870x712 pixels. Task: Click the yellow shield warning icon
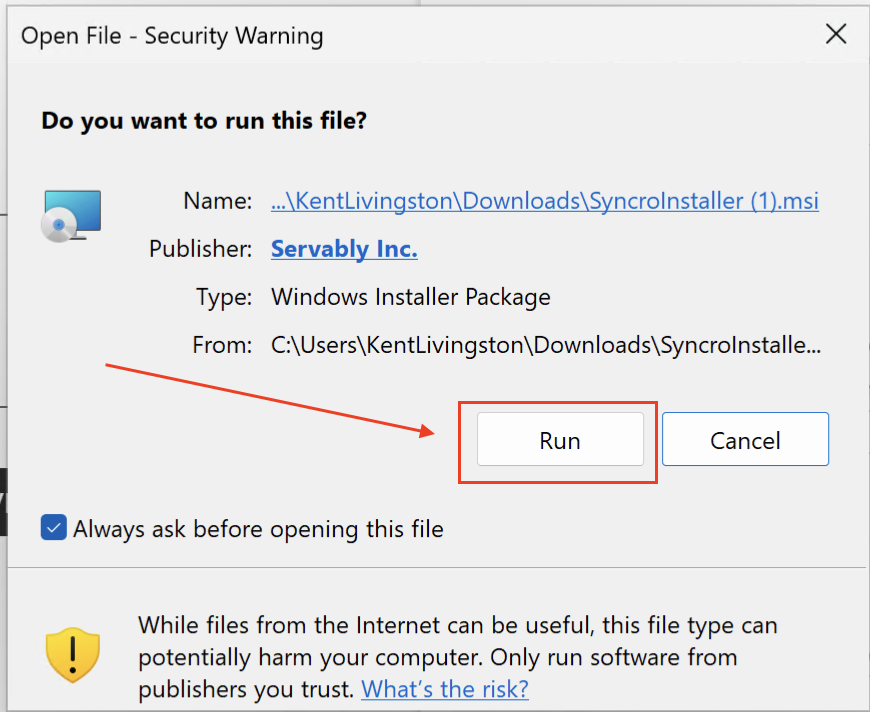pyautogui.click(x=73, y=655)
